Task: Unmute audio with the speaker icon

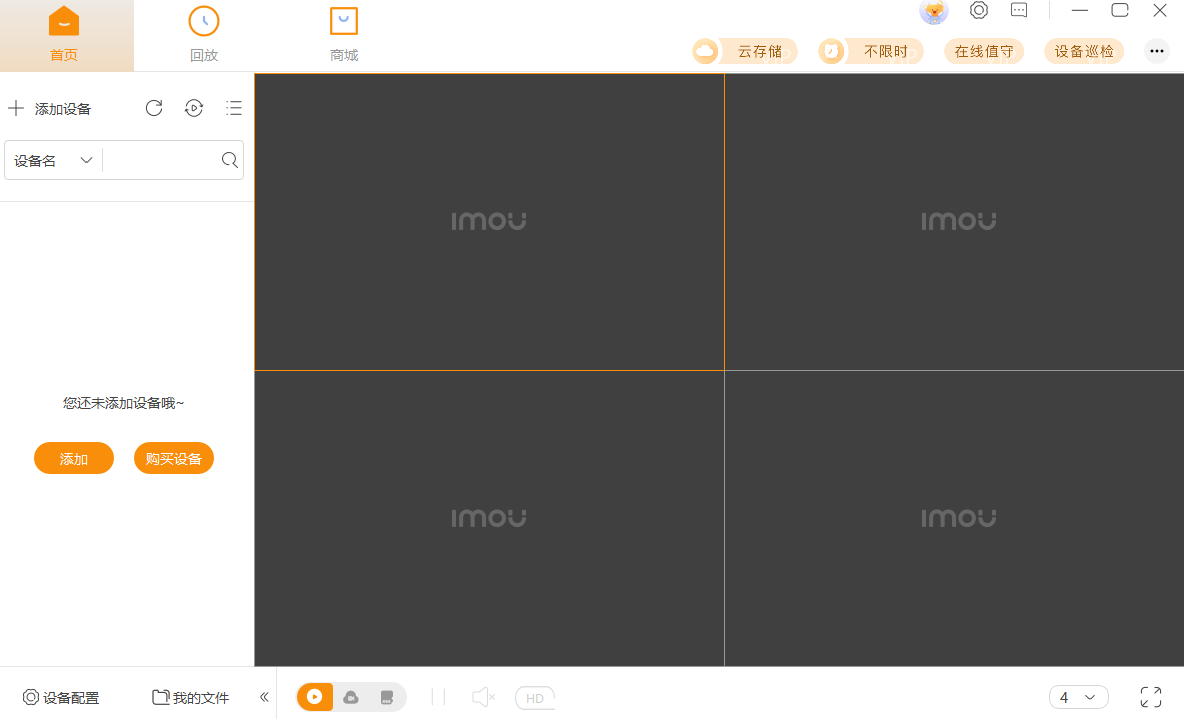Action: click(x=483, y=697)
